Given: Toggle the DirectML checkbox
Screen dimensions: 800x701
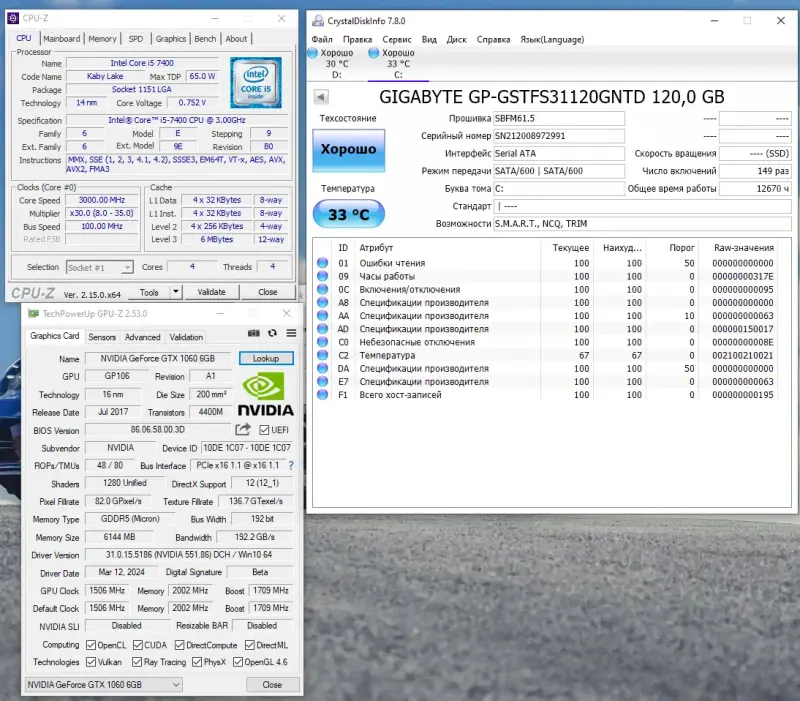Looking at the screenshot, I should coord(250,645).
